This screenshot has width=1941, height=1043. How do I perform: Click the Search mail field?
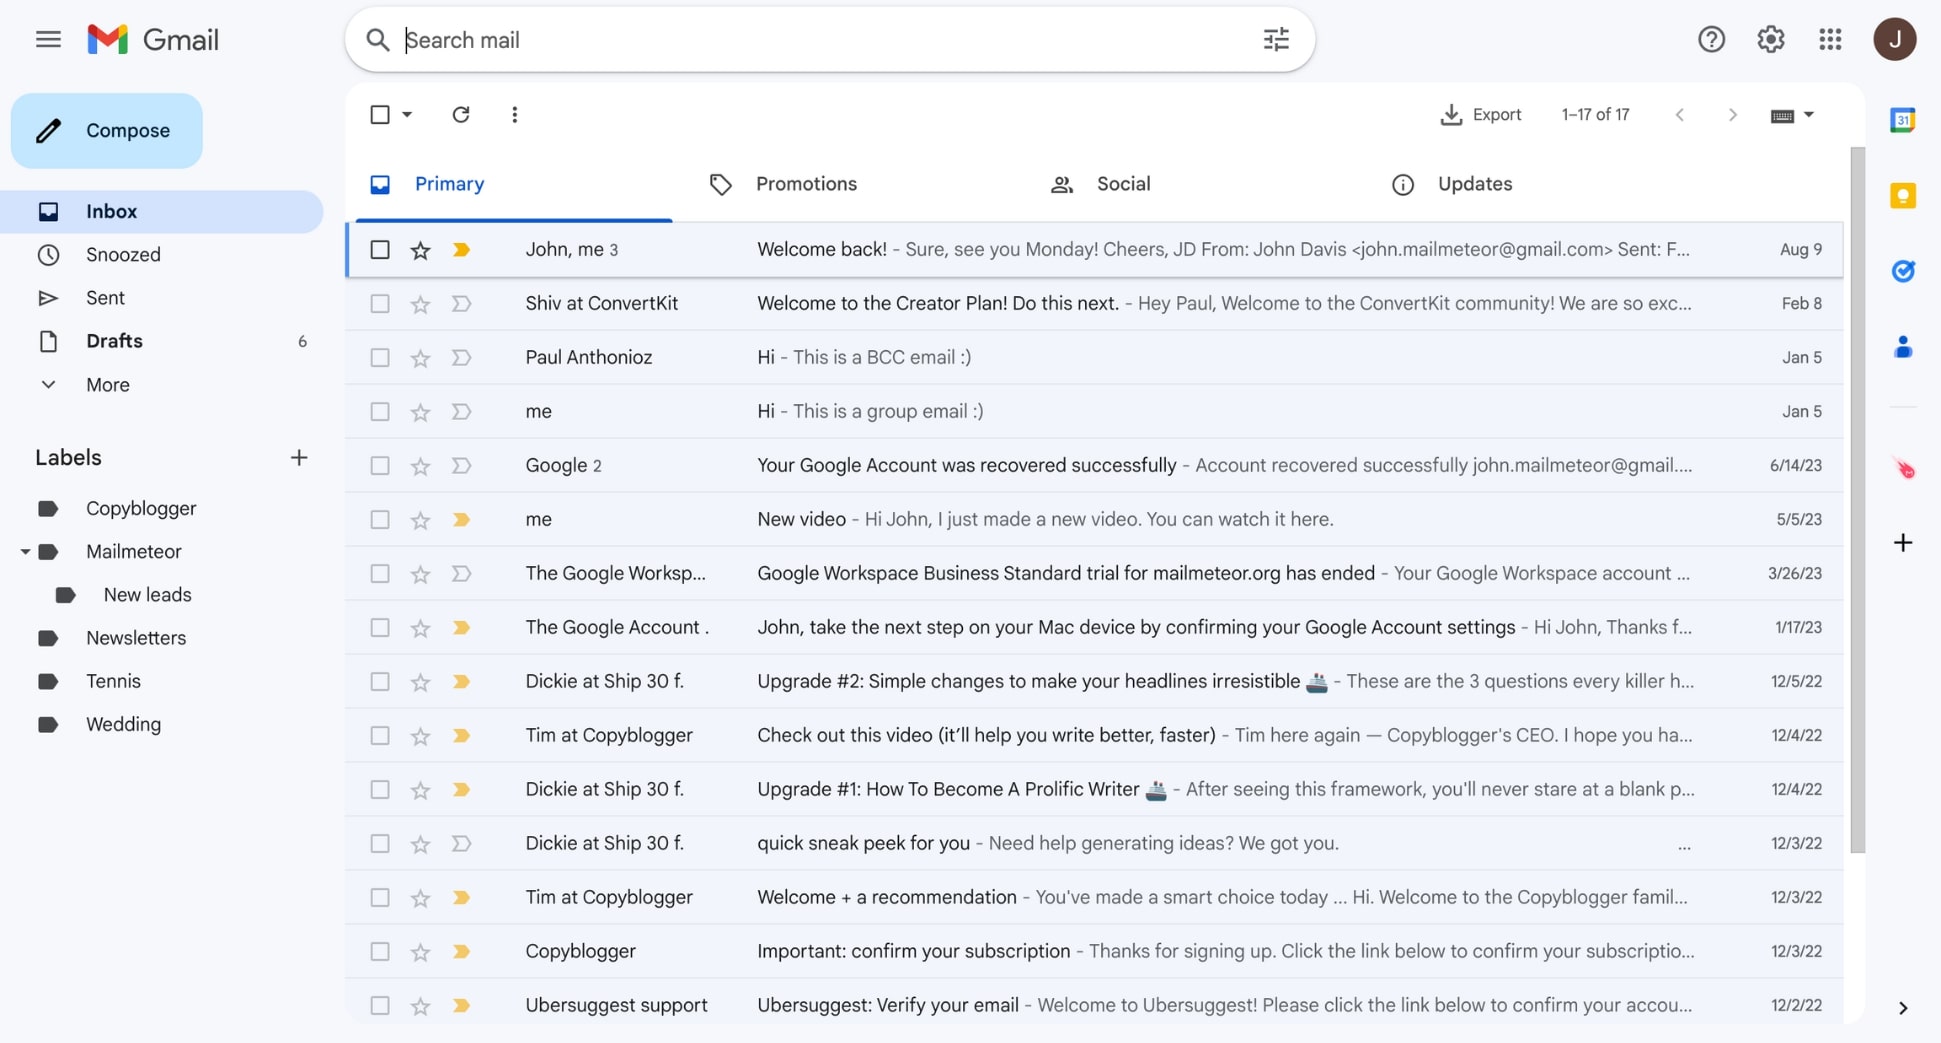tap(829, 40)
